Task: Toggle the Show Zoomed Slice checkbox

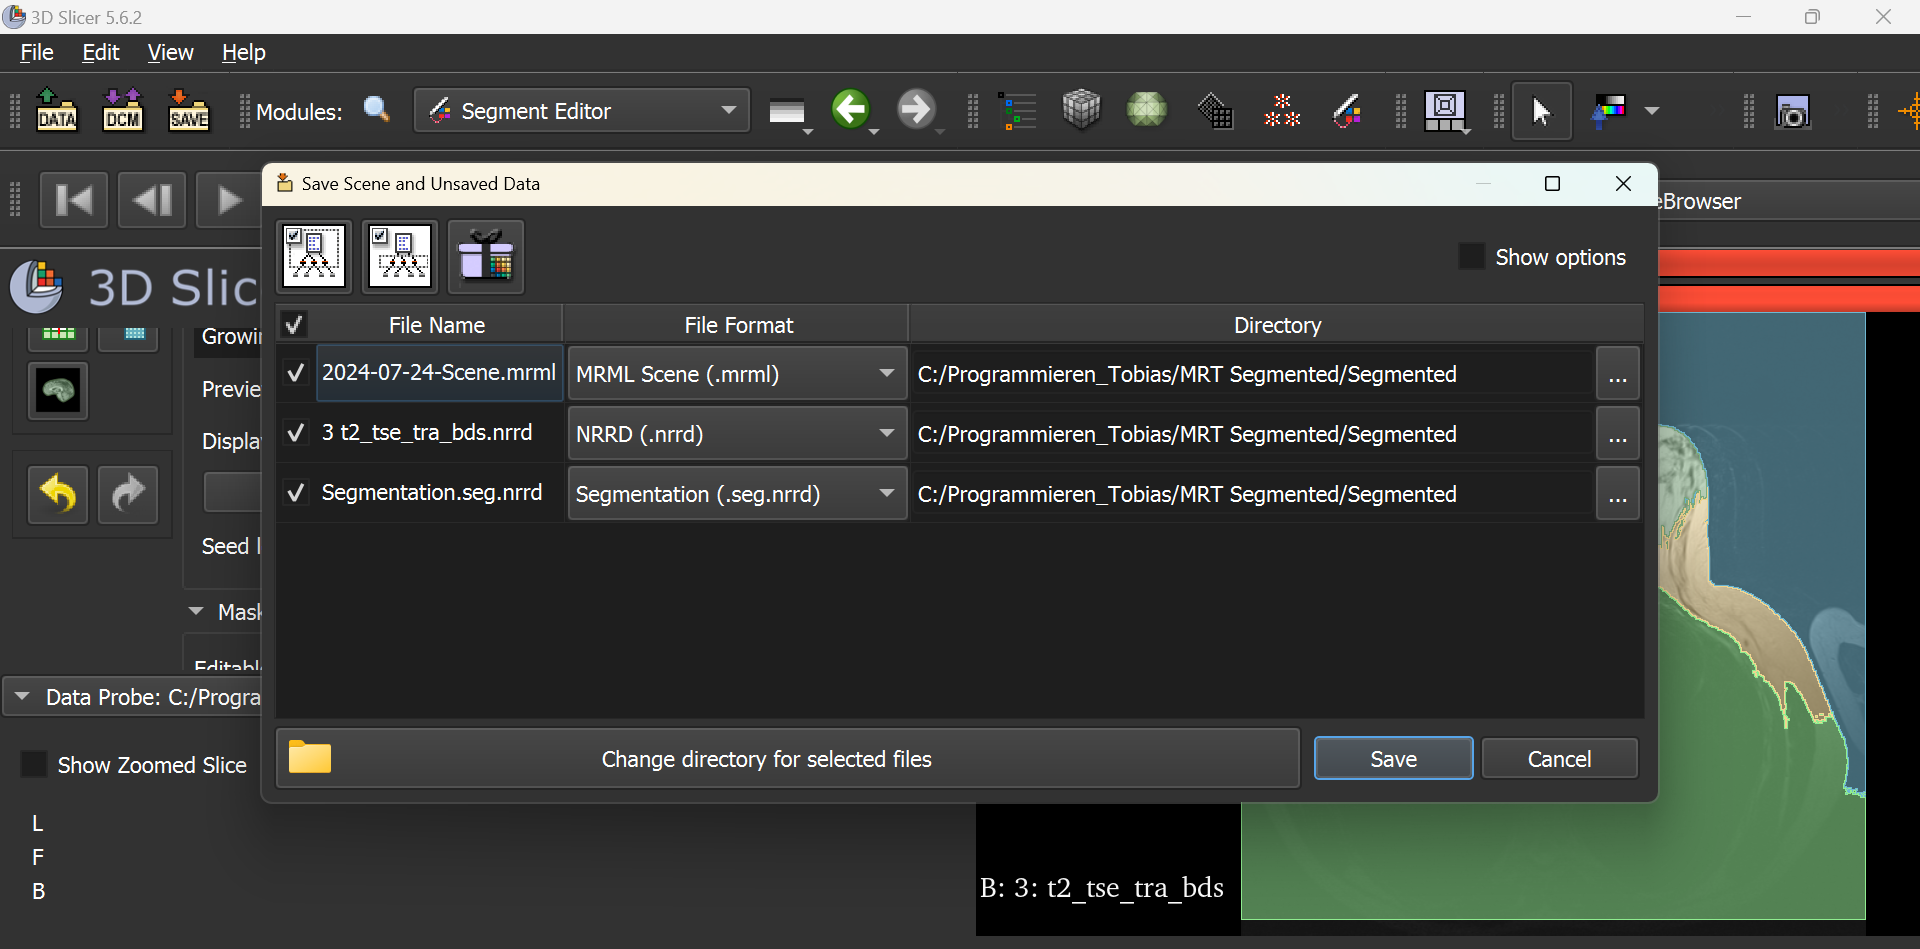Action: pyautogui.click(x=34, y=765)
